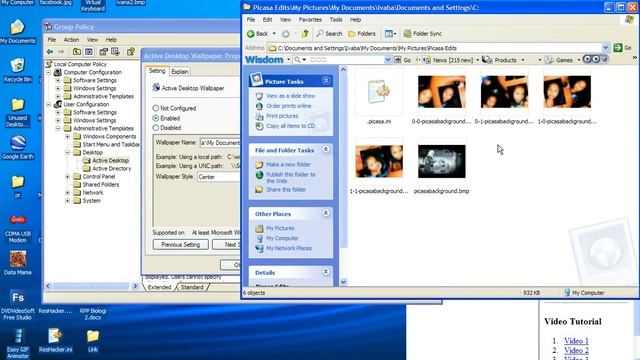Click Share this folder task
The width and height of the screenshot is (640, 360).
[286, 189]
